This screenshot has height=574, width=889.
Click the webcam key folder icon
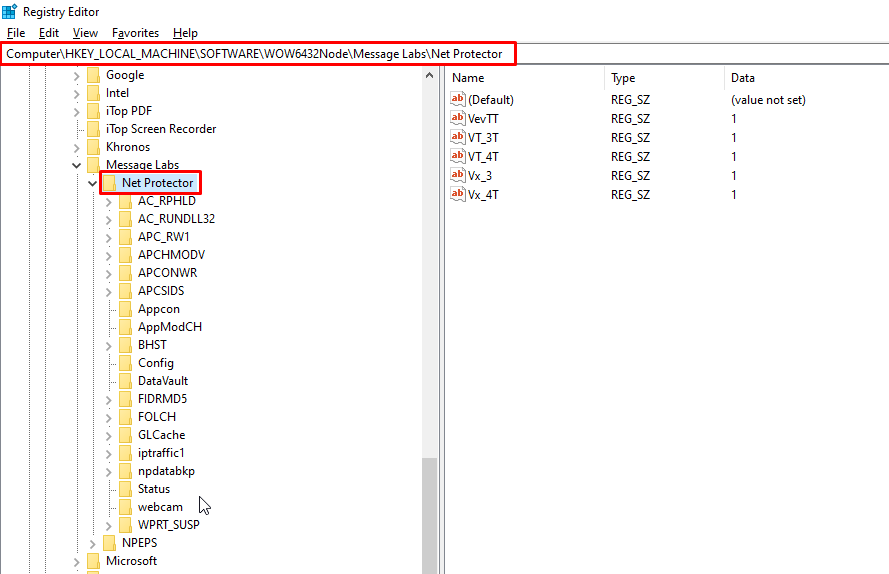pyautogui.click(x=126, y=507)
